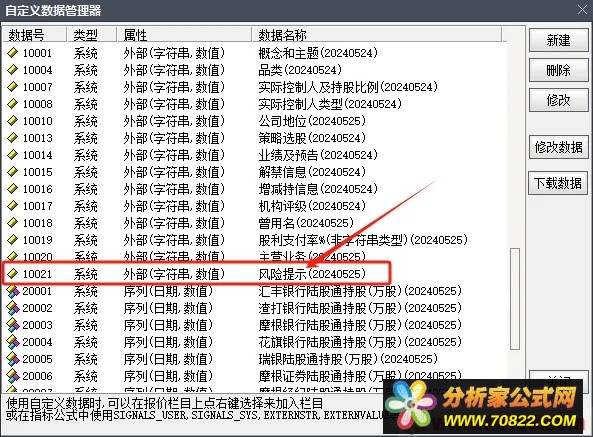Click the 数据名称 column header
593x437 pixels.
tap(377, 35)
